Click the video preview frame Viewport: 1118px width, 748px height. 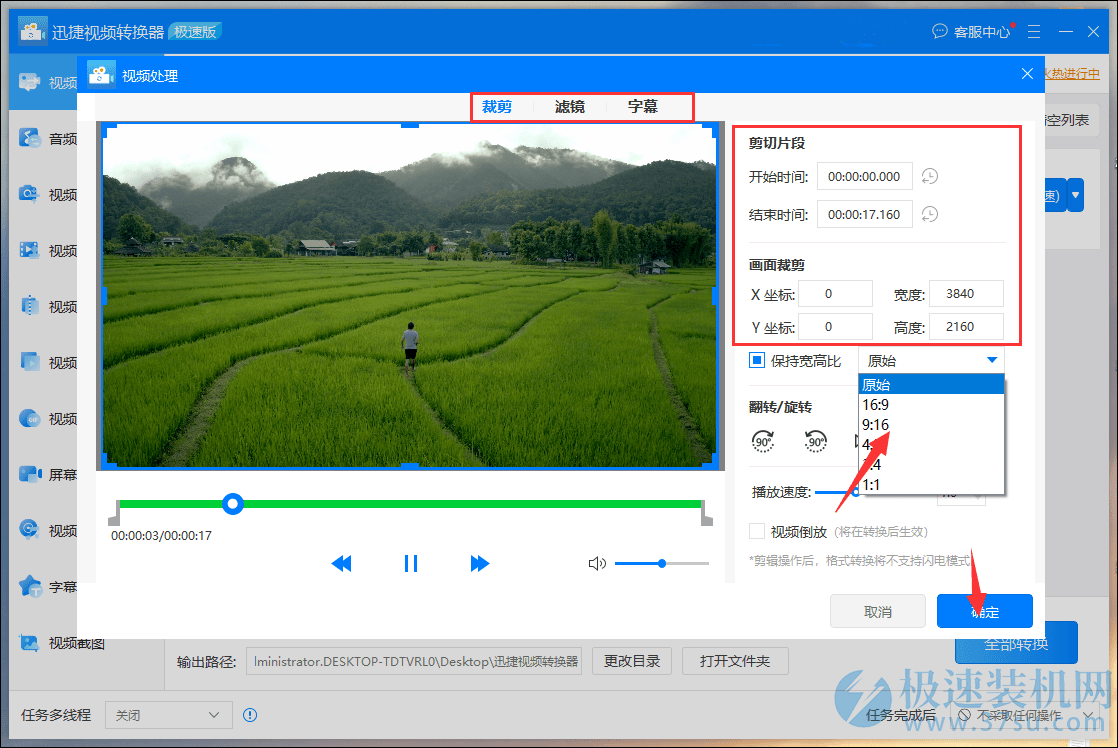(x=410, y=295)
